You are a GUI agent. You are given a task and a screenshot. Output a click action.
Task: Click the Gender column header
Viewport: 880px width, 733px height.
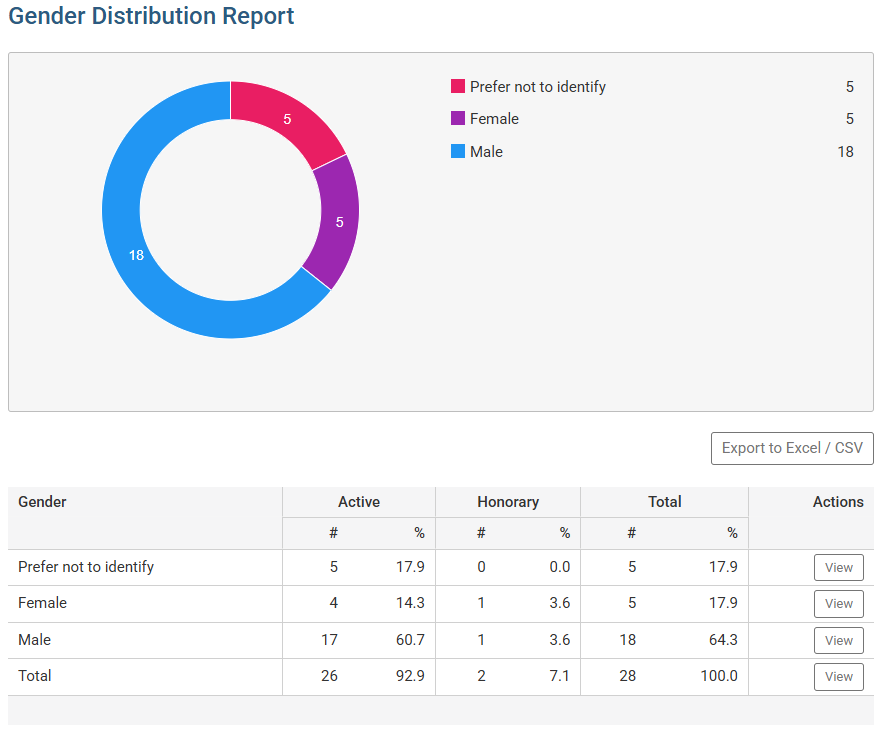coord(43,502)
